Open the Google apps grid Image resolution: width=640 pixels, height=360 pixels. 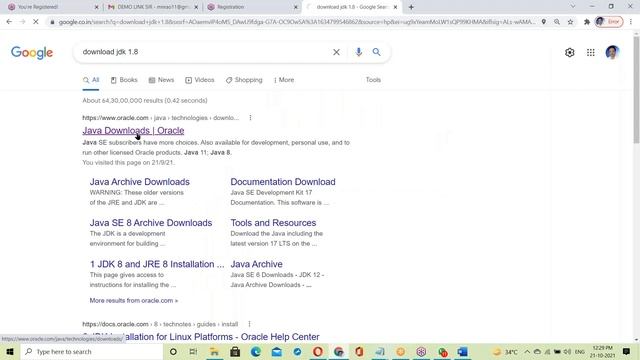click(591, 52)
